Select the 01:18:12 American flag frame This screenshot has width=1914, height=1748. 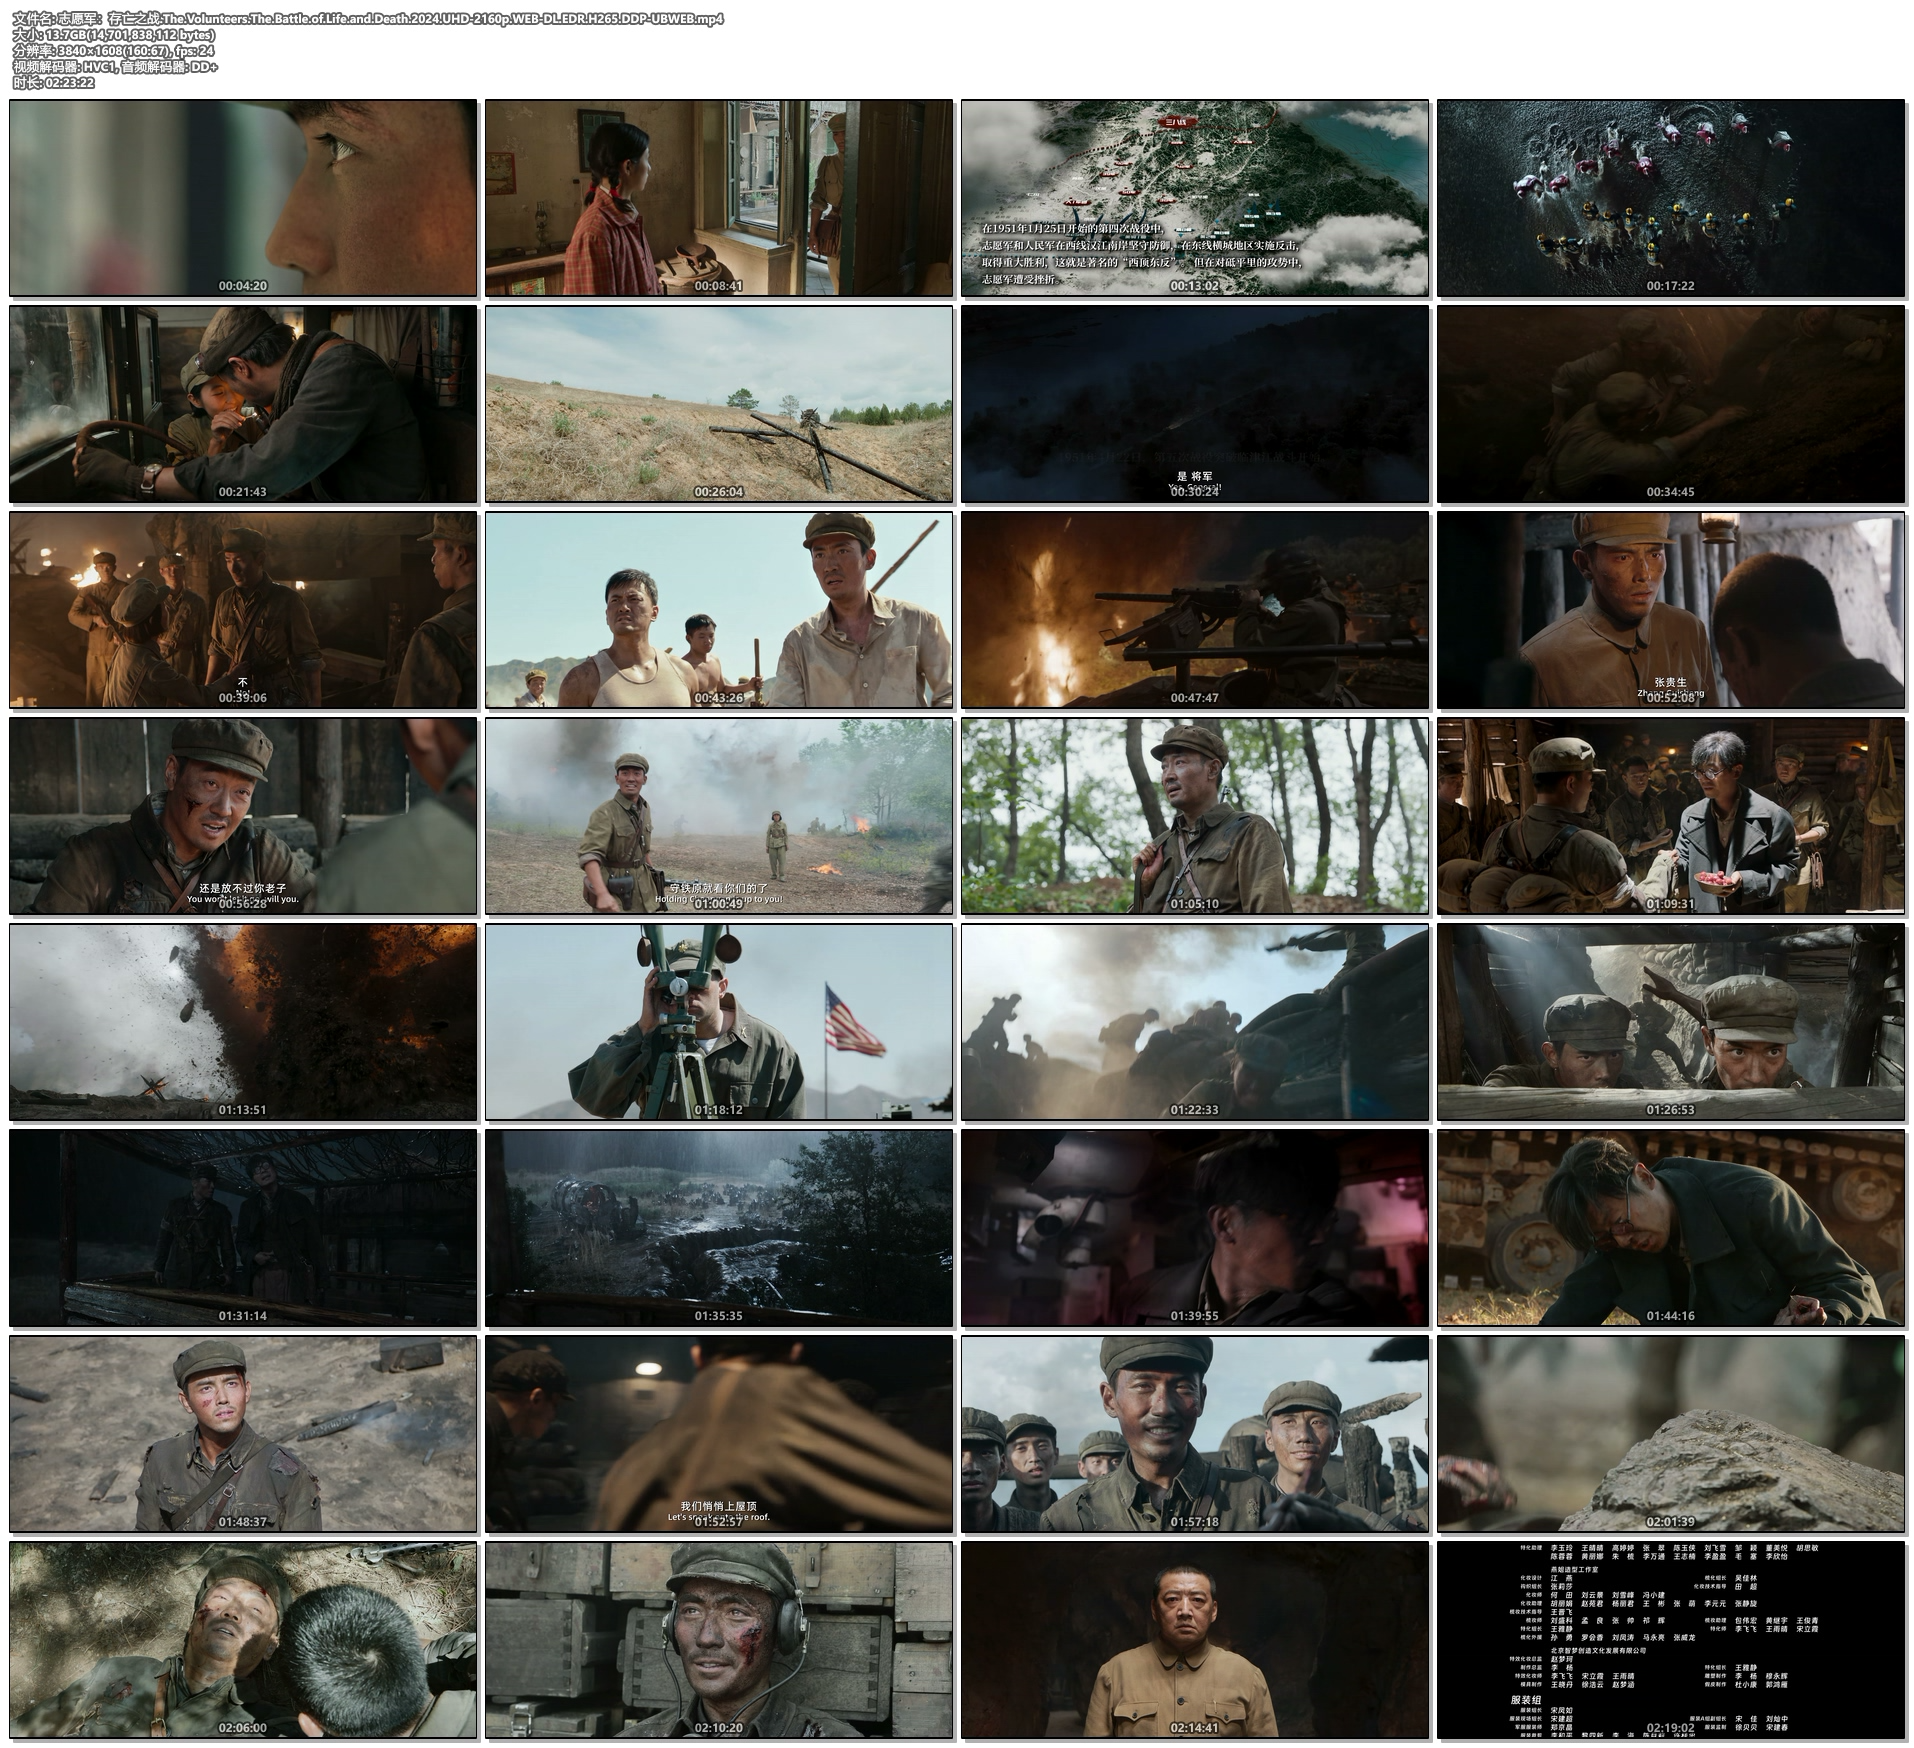719,1022
